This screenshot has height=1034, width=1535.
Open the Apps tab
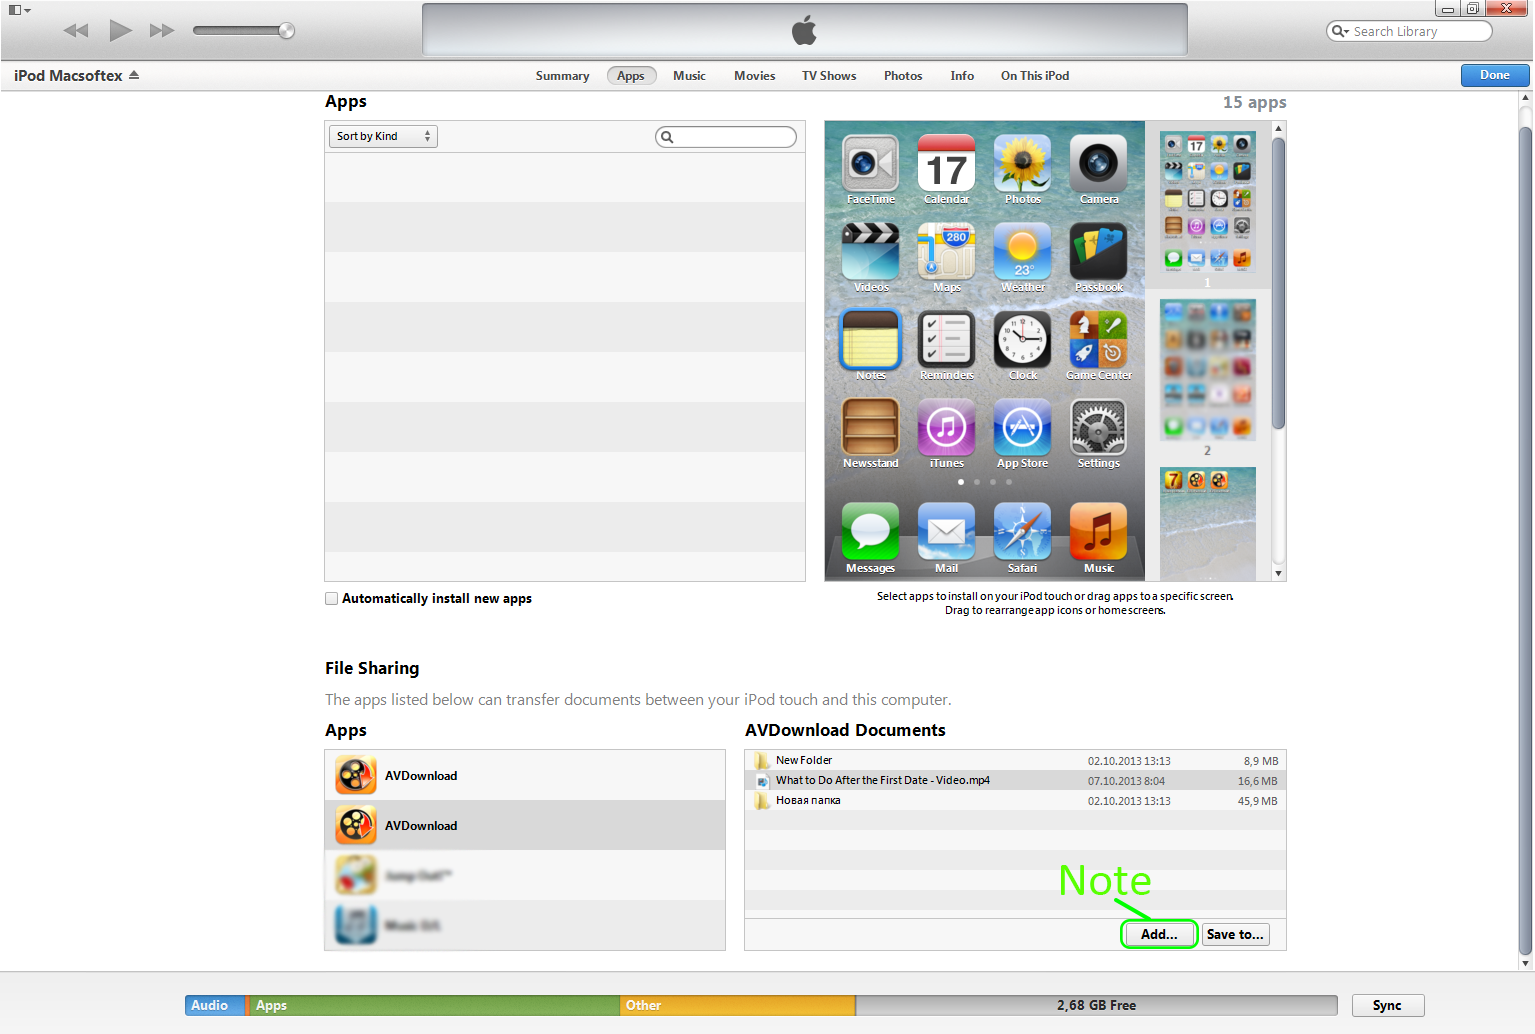(x=631, y=76)
